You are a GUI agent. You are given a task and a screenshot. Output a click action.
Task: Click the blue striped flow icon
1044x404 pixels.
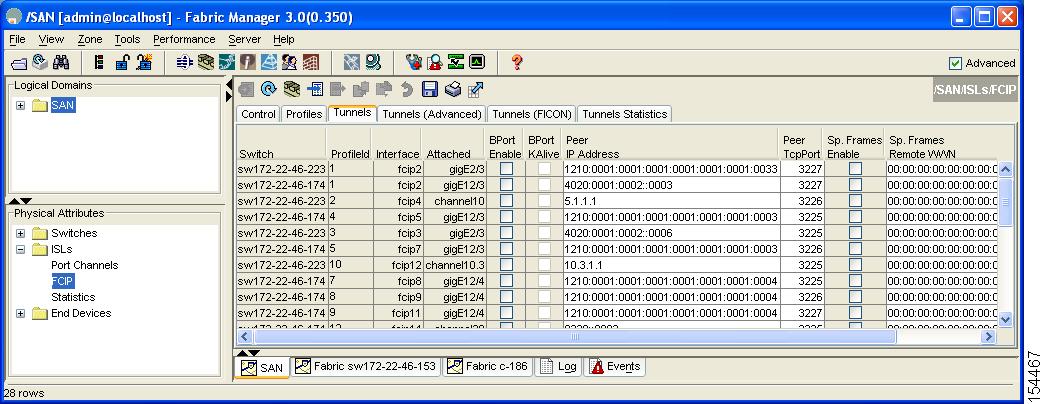184,63
